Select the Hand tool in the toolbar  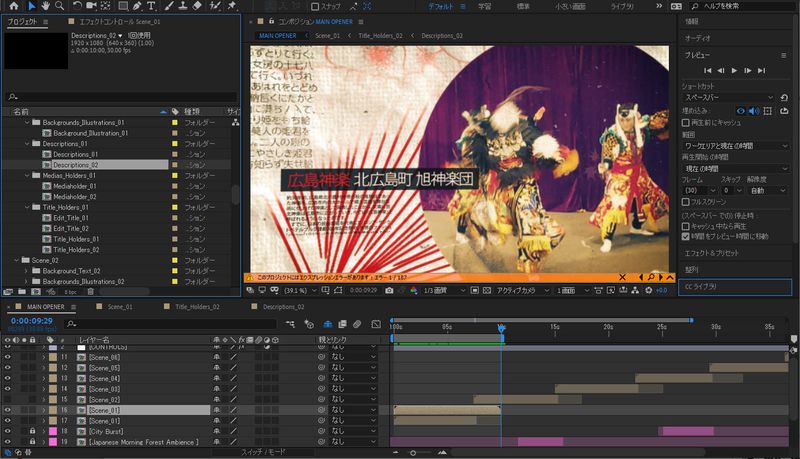click(47, 6)
